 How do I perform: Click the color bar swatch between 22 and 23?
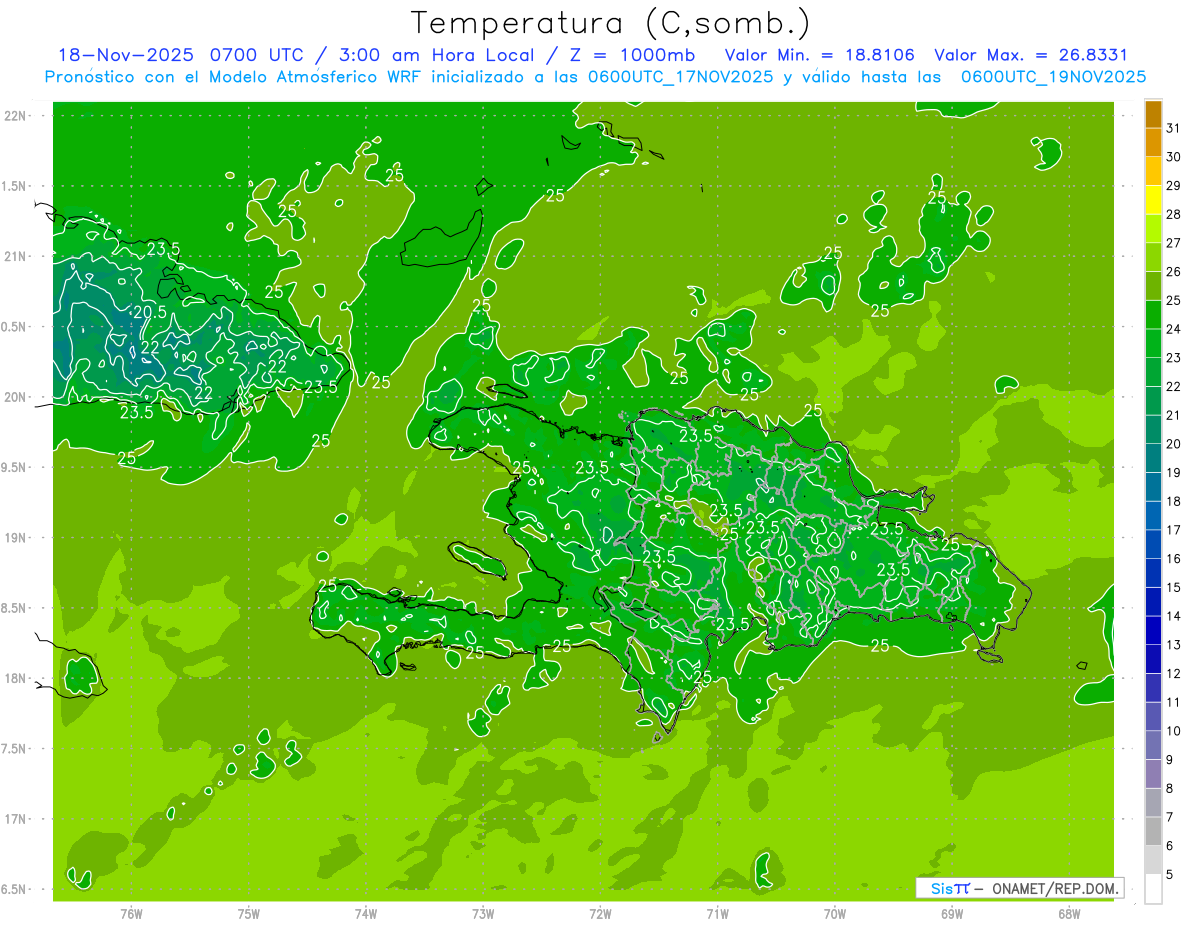click(1153, 372)
